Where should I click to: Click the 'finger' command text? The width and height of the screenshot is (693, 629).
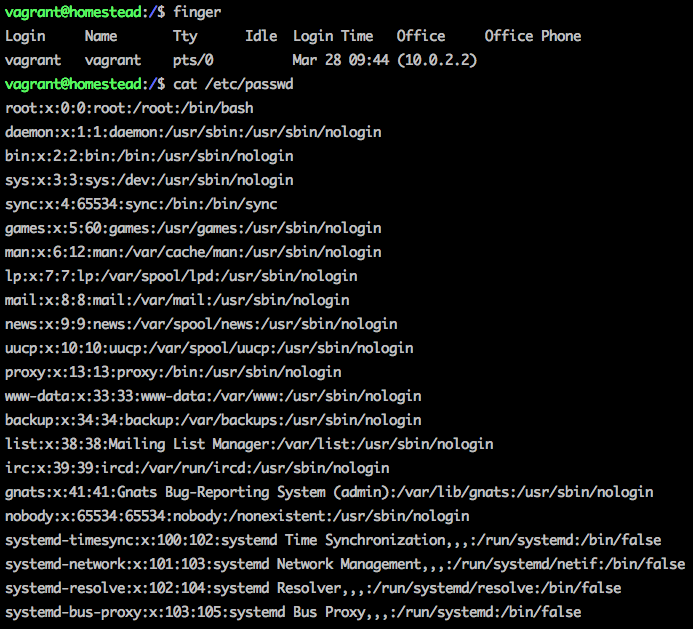click(197, 12)
